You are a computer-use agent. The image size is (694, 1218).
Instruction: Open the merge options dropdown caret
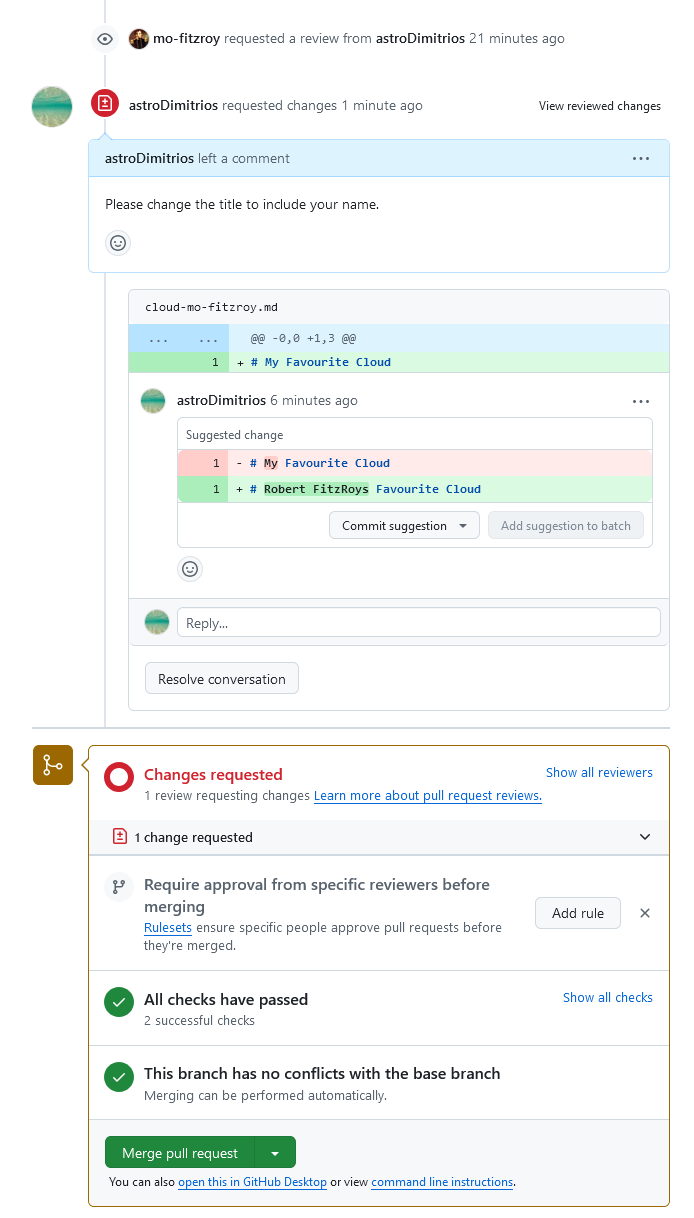275,1152
